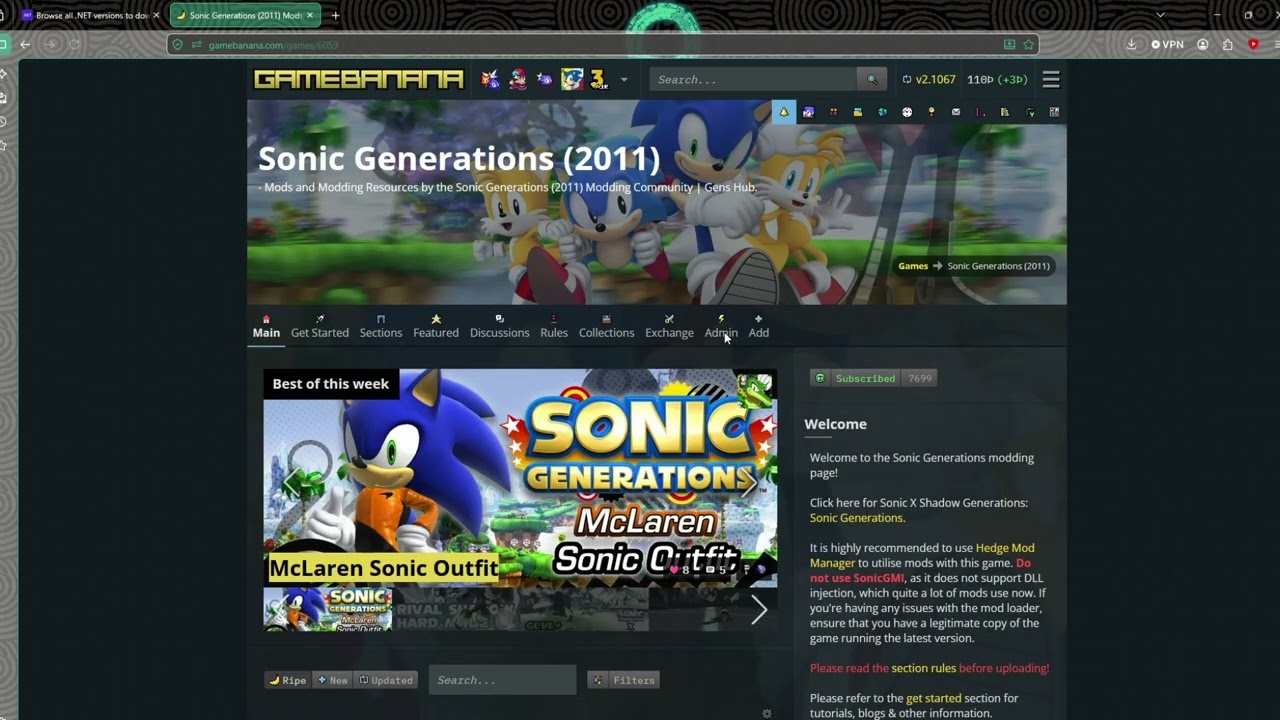Click the 'Gens Hub' text in the banner
This screenshot has height=720, width=1280.
(x=731, y=187)
